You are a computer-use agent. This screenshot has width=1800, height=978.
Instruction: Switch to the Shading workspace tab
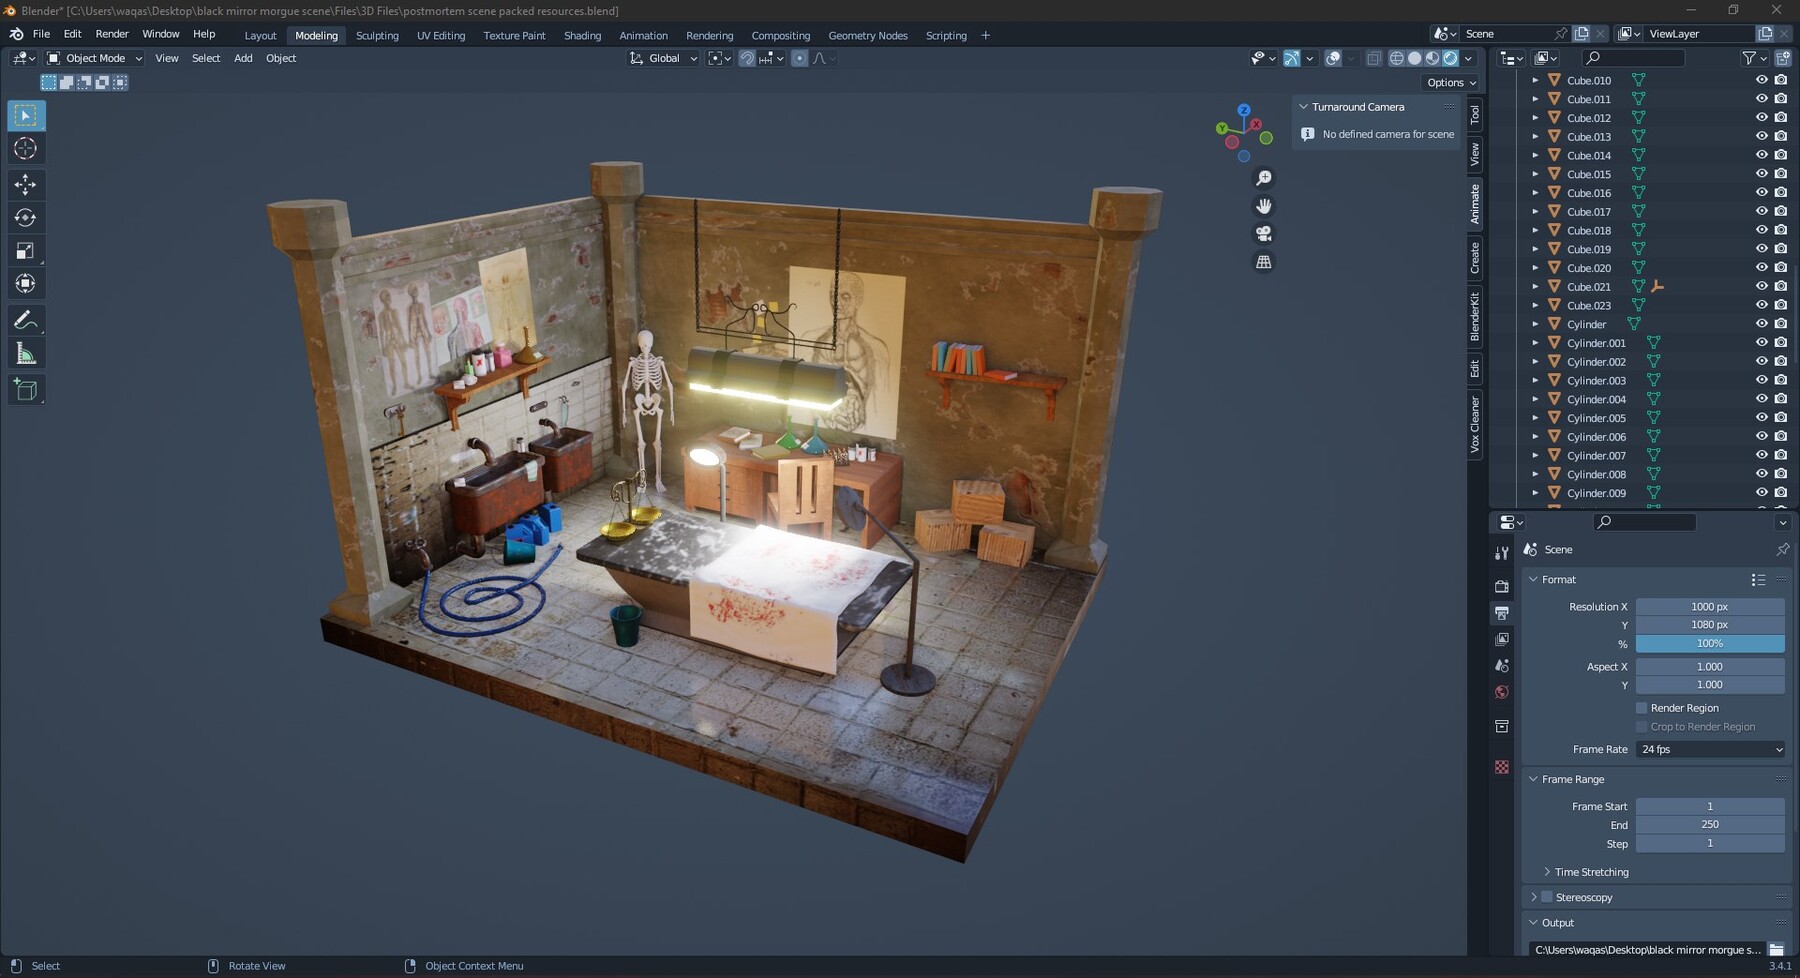(583, 35)
